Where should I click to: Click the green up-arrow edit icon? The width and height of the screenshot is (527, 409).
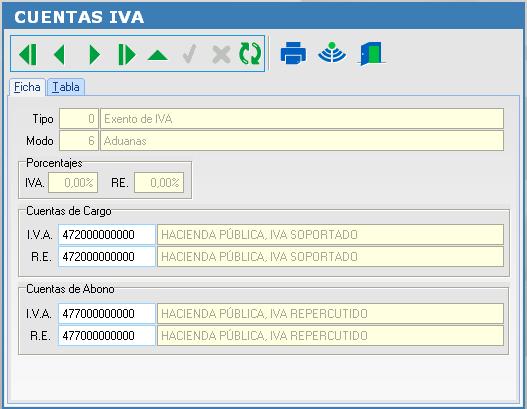tap(157, 55)
